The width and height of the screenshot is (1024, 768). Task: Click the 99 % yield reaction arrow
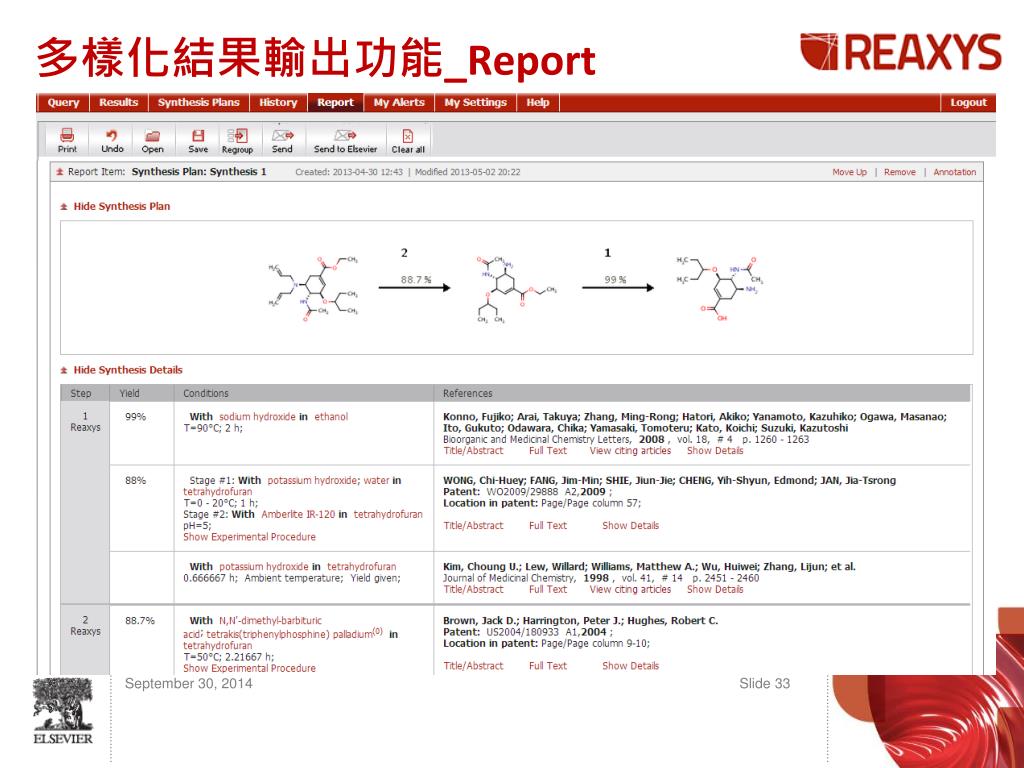618,287
